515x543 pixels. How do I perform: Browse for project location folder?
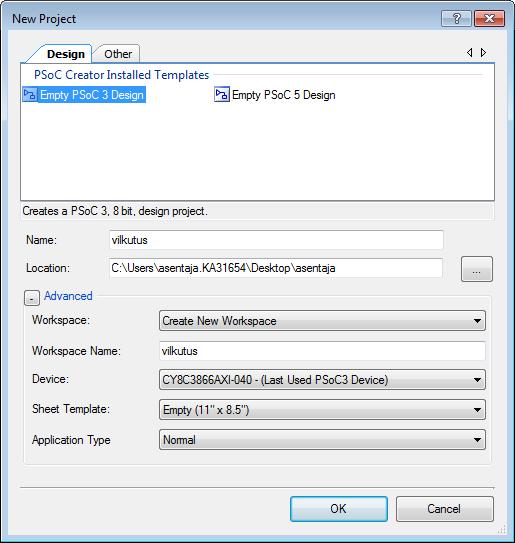[477, 269]
